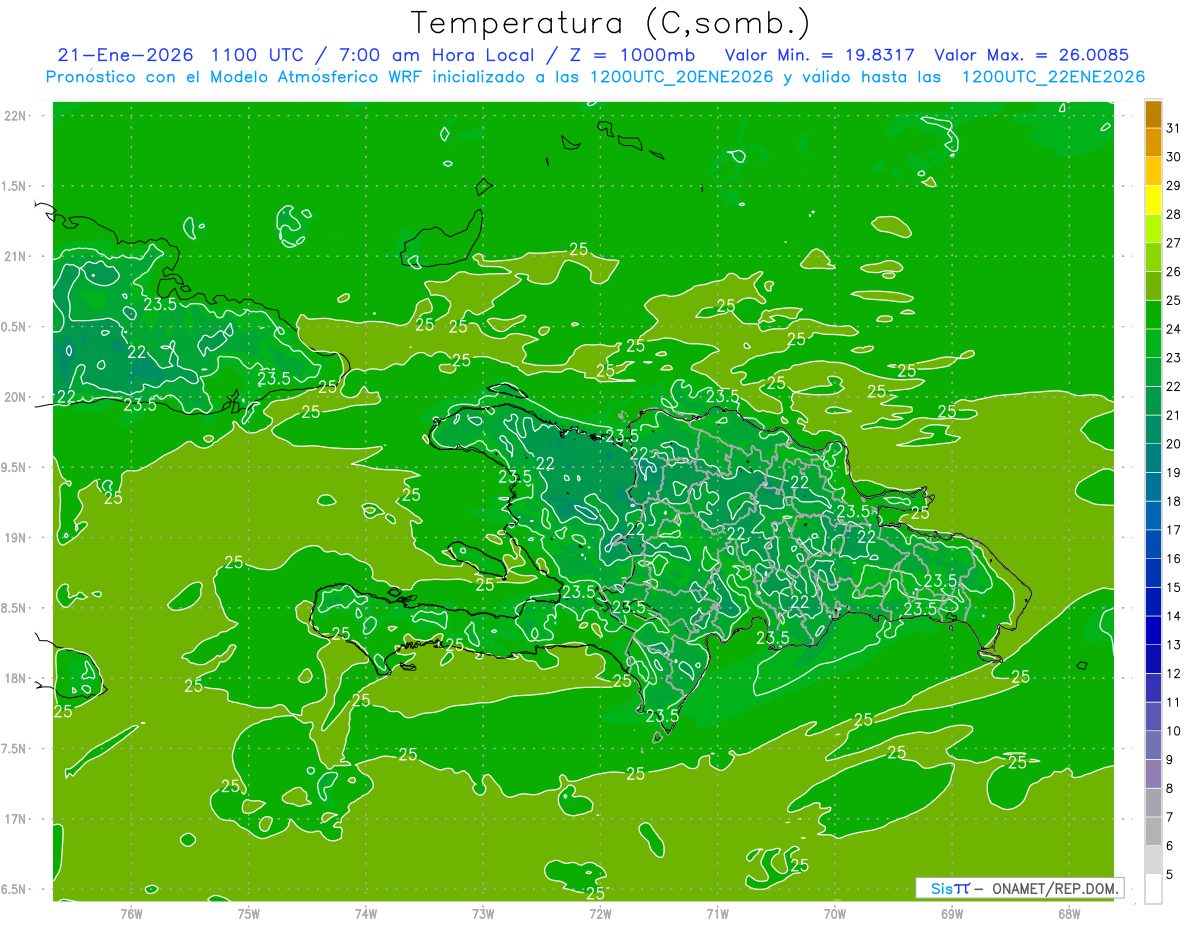Pick colorbar swatch between 23 and 24
This screenshot has height=927, width=1200.
click(x=1153, y=344)
